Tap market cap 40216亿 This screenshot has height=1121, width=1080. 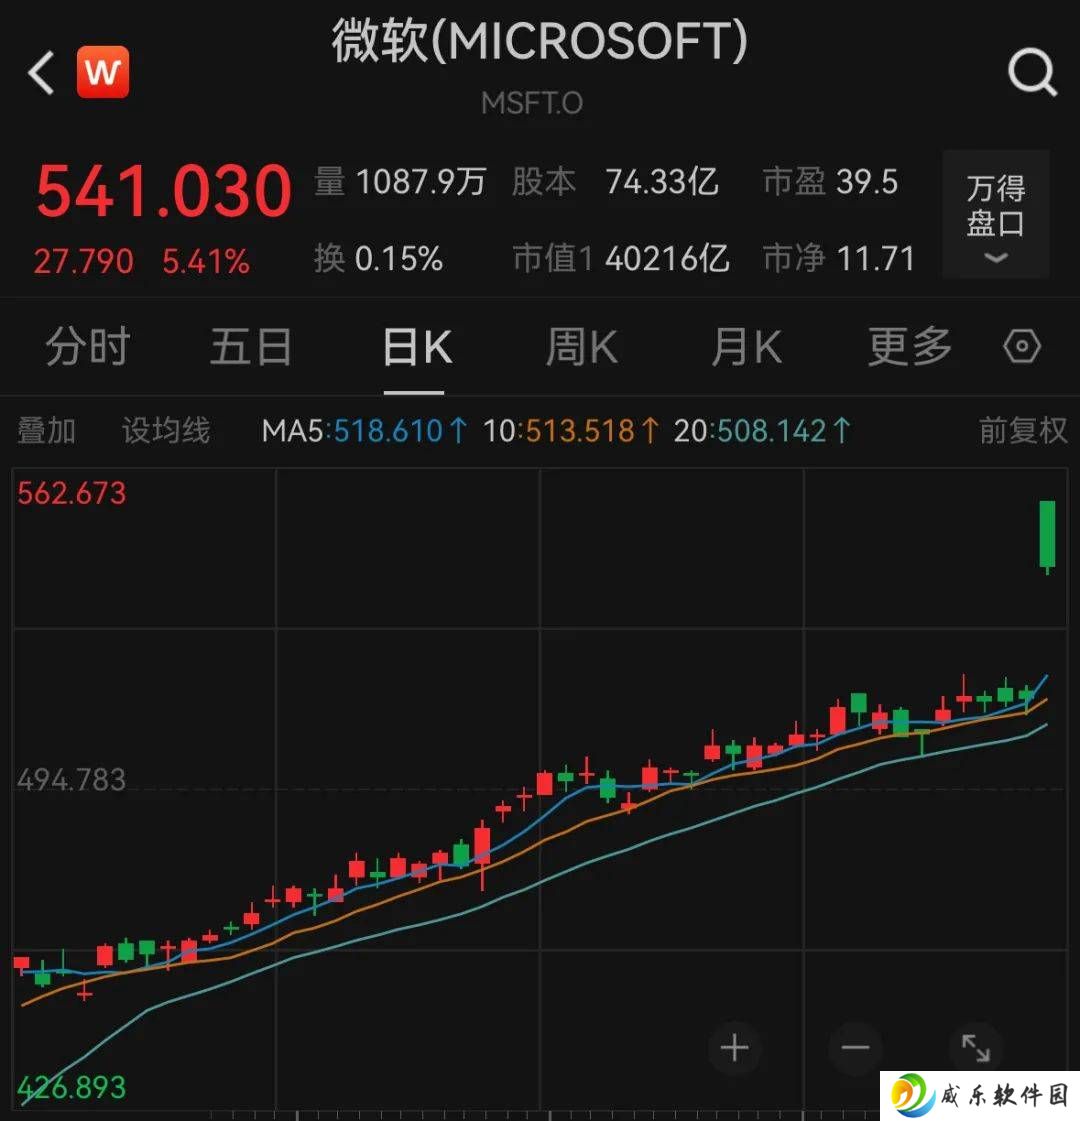[x=667, y=259]
